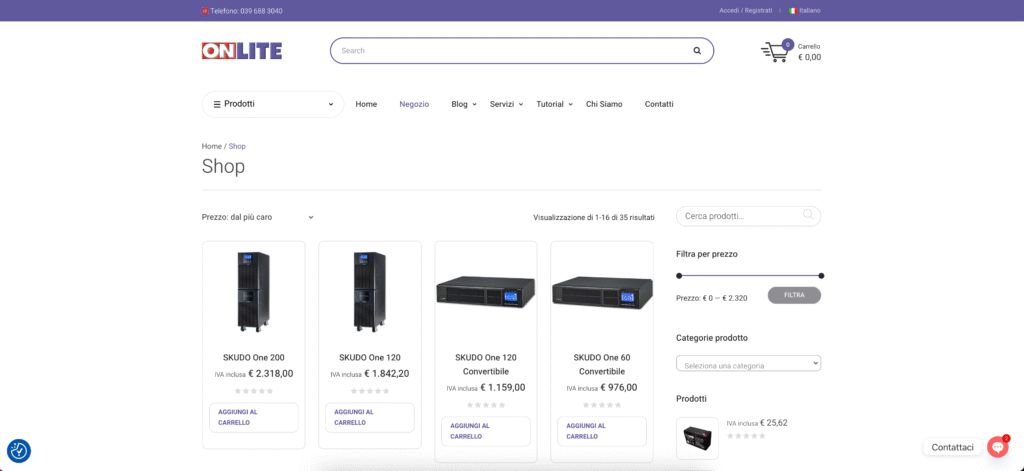
Task: Add SKUDO One 120 tower to cart
Action: point(370,417)
